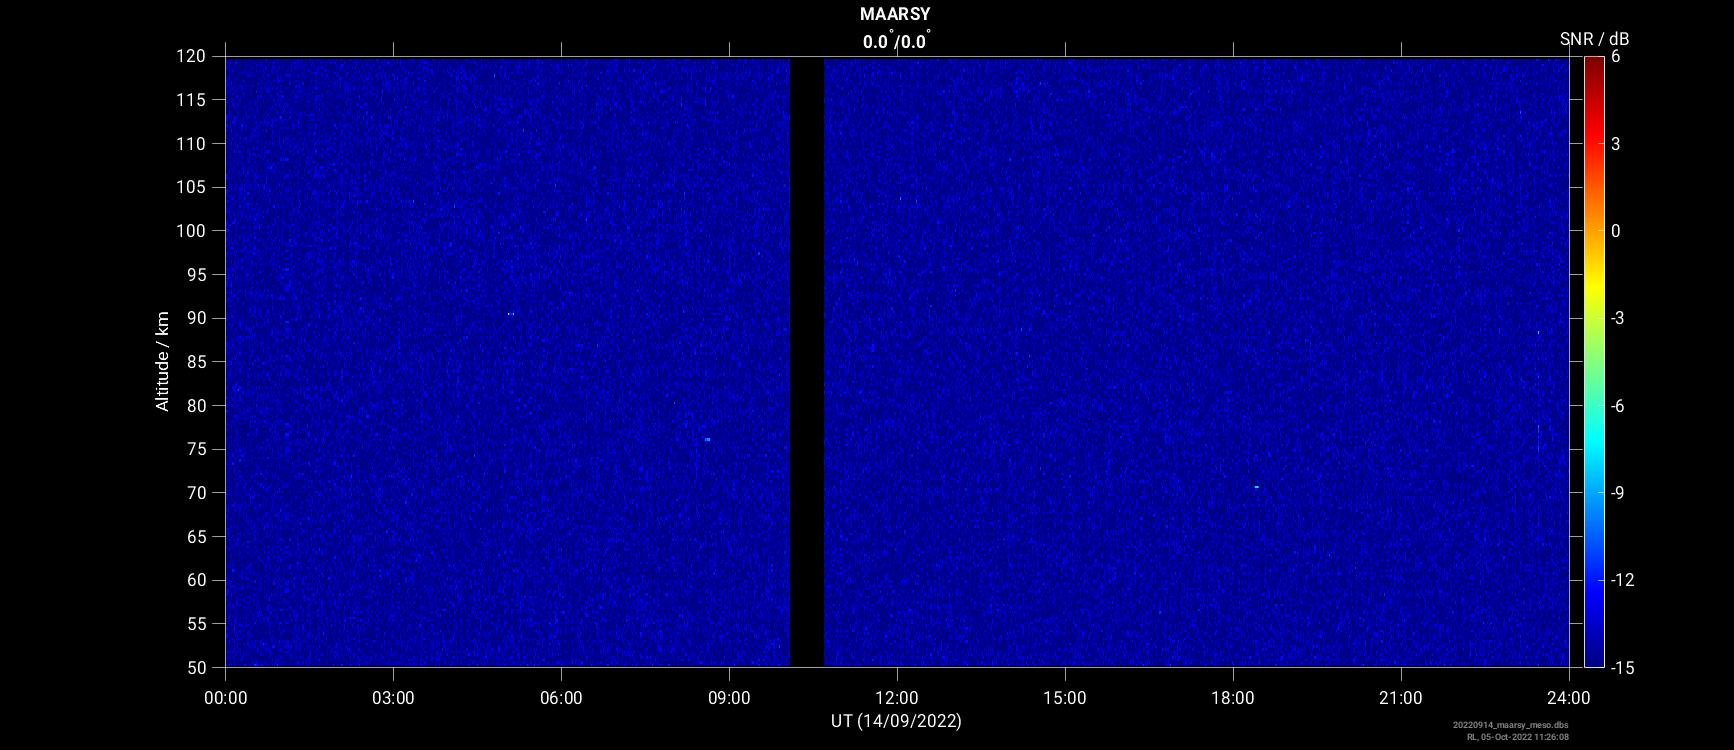Click the 21:00 time tick label
The width and height of the screenshot is (1734, 750).
click(1401, 698)
